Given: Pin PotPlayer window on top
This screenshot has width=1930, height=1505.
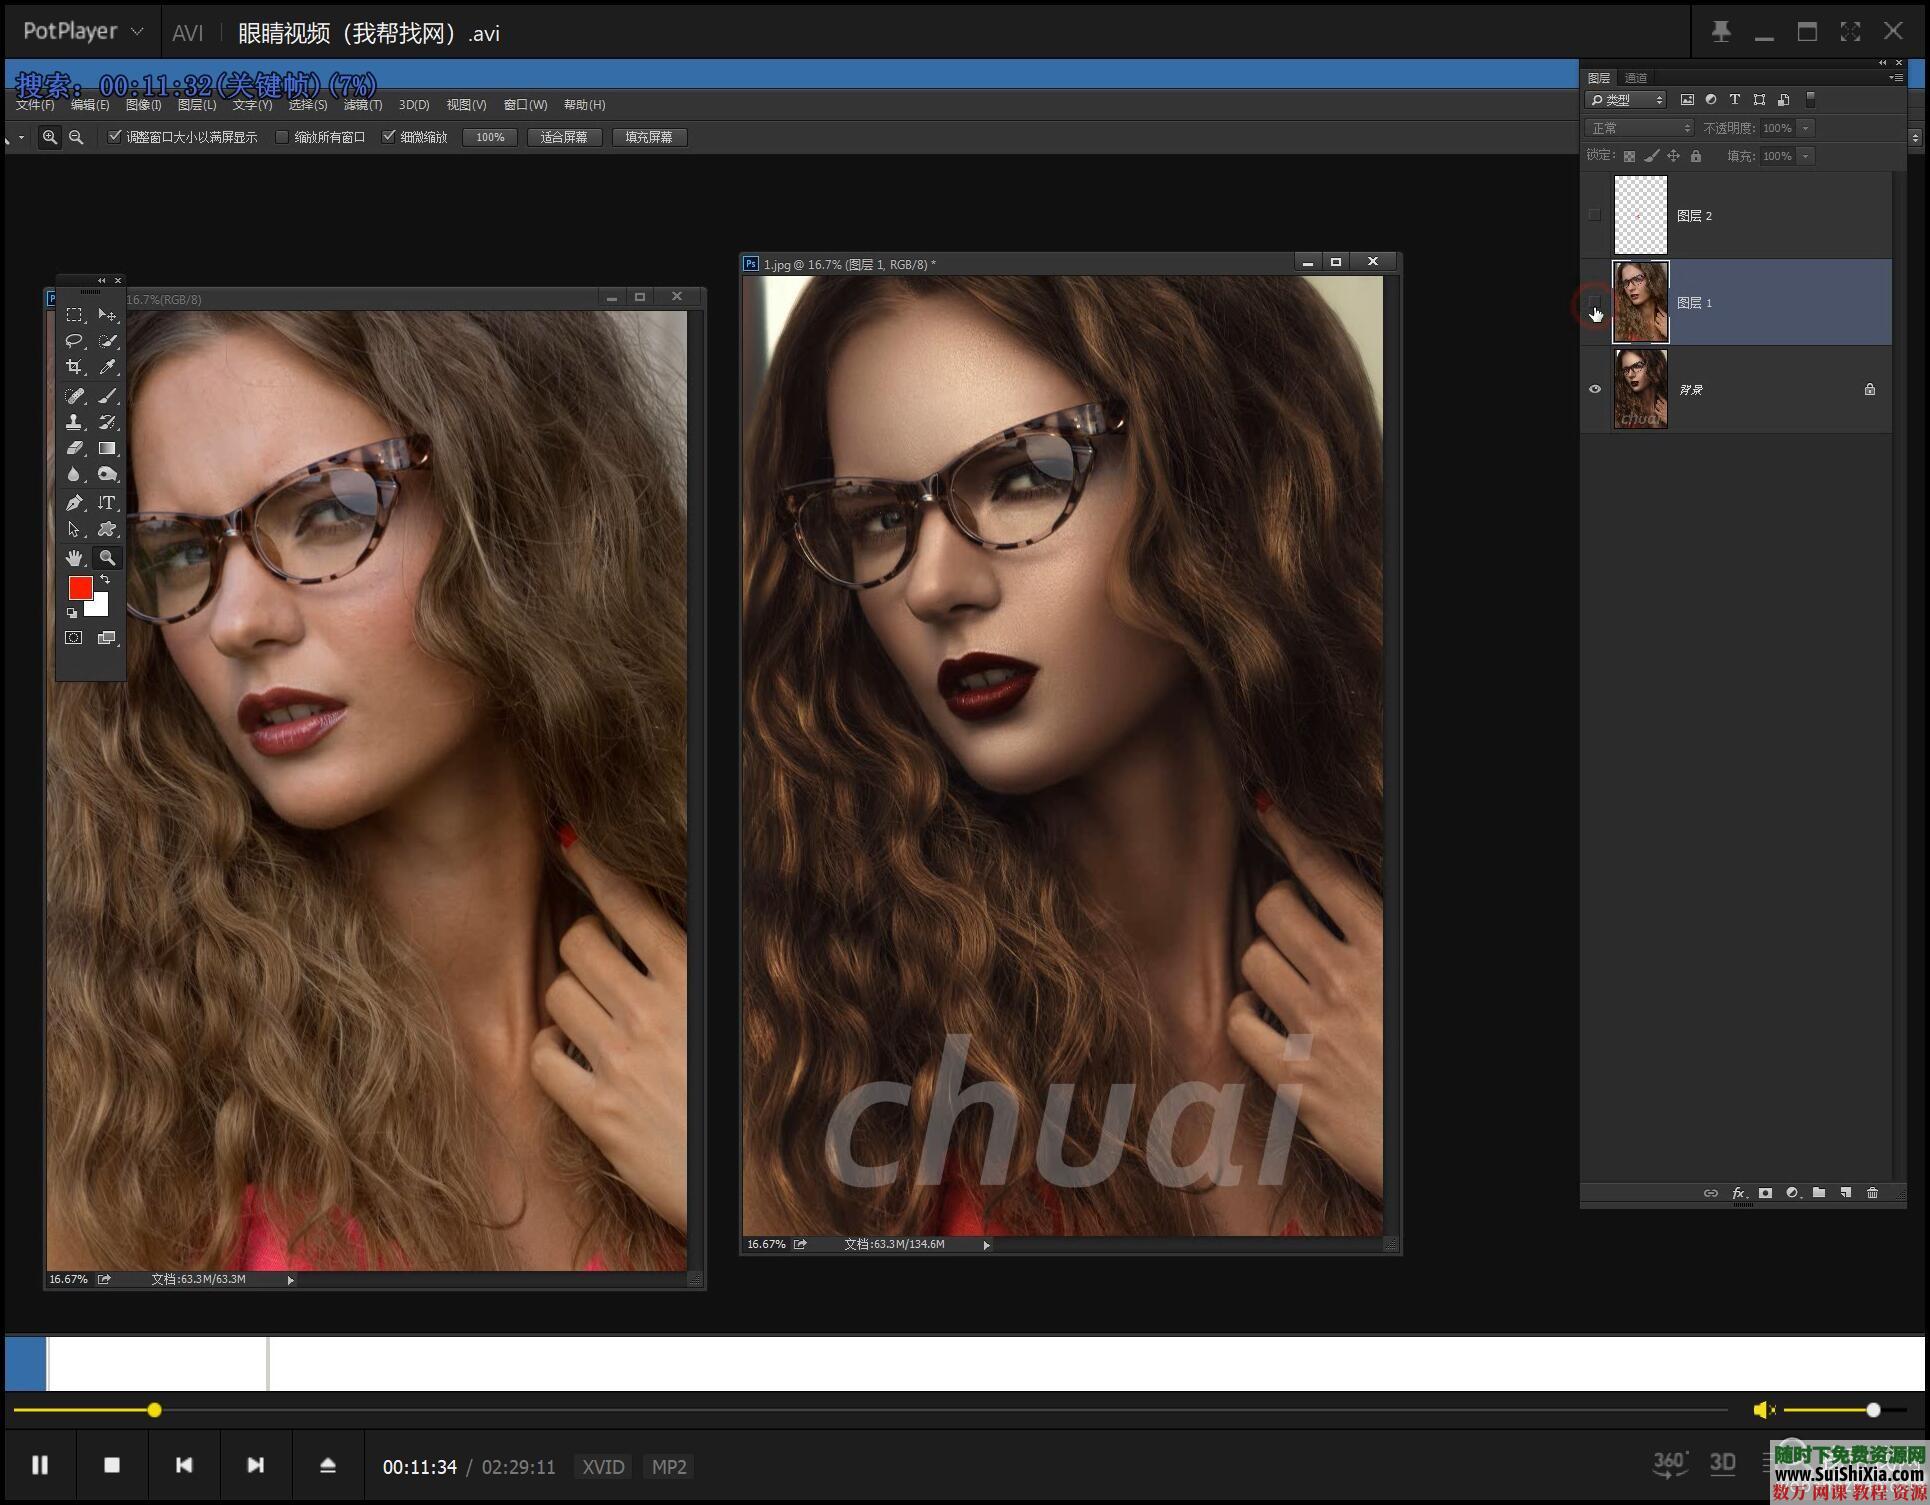Looking at the screenshot, I should pyautogui.click(x=1721, y=32).
